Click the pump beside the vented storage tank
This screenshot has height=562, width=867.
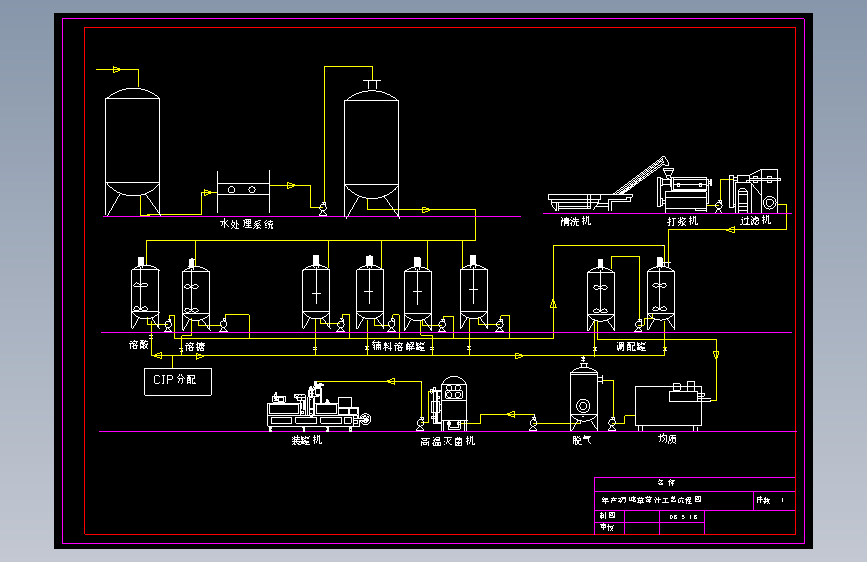point(323,209)
